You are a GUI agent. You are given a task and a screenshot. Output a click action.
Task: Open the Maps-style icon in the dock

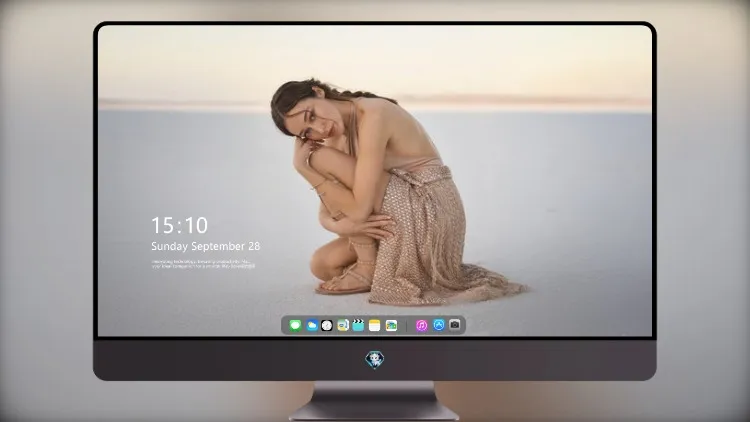point(391,326)
